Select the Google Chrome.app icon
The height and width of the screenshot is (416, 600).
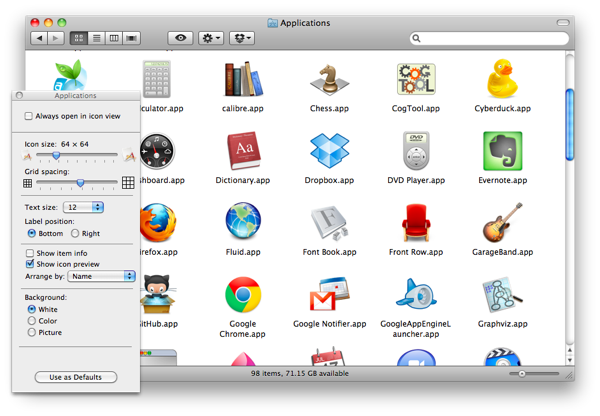(x=243, y=295)
